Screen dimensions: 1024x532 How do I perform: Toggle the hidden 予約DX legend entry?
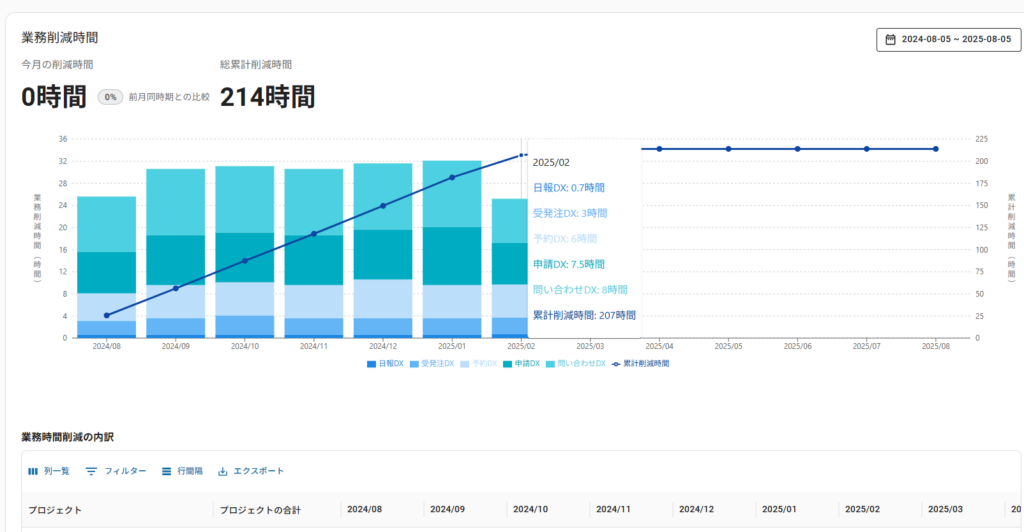tap(479, 364)
